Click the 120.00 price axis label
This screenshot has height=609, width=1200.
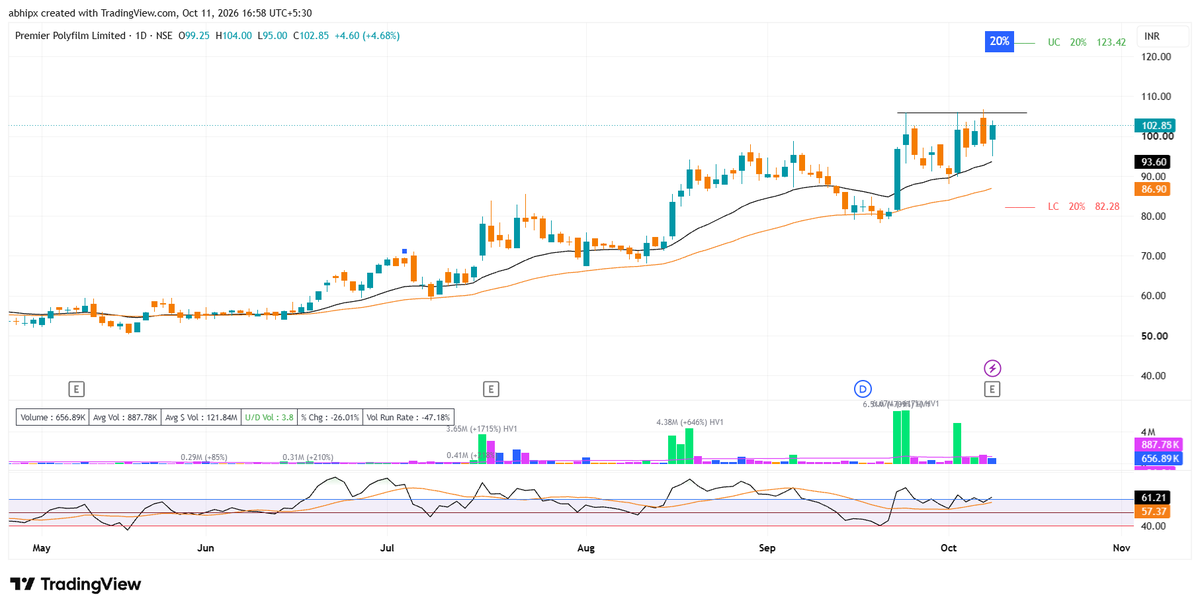coord(1156,57)
